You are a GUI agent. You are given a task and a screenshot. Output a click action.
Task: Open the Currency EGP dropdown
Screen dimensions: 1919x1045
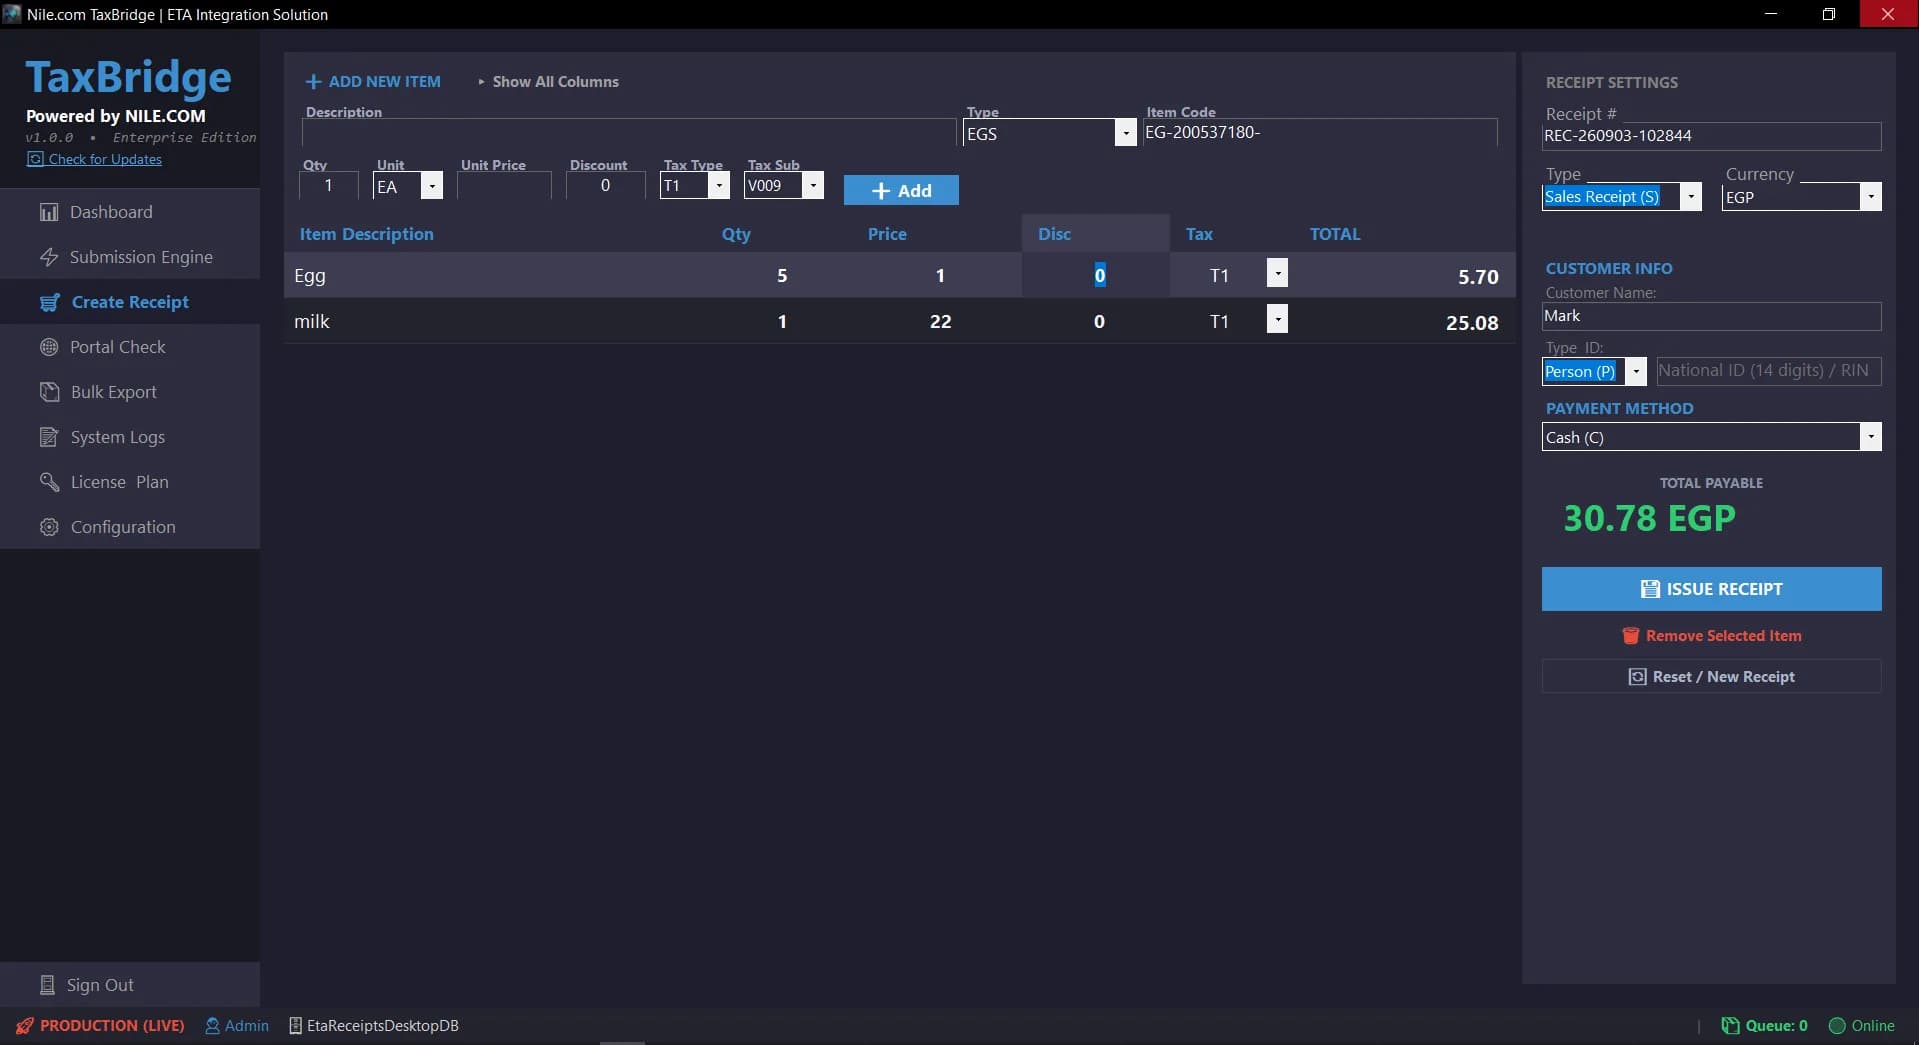tap(1871, 196)
